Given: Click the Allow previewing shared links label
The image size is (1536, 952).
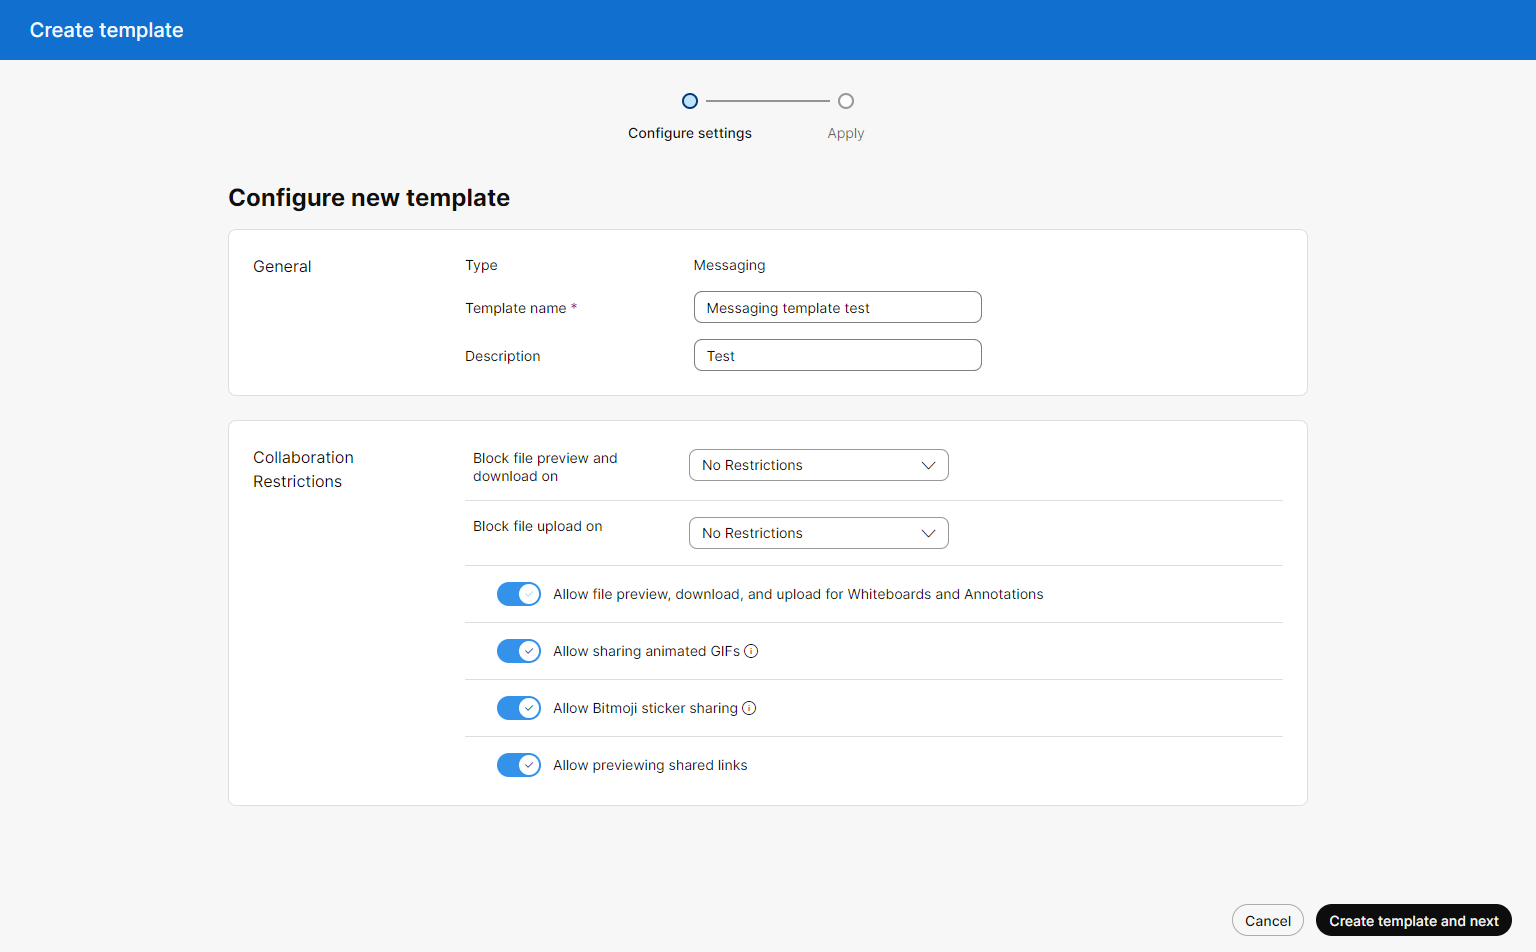Looking at the screenshot, I should pyautogui.click(x=650, y=765).
